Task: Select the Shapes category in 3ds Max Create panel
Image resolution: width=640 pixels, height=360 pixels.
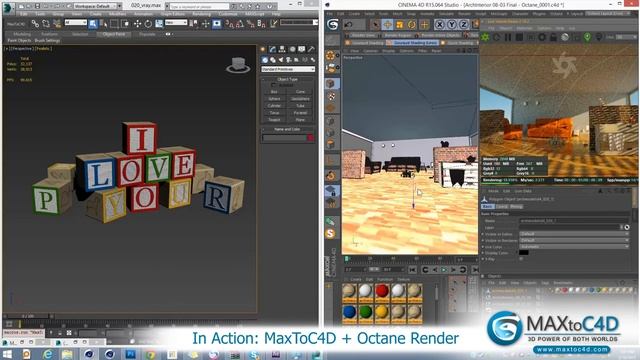Action: pyautogui.click(x=273, y=60)
